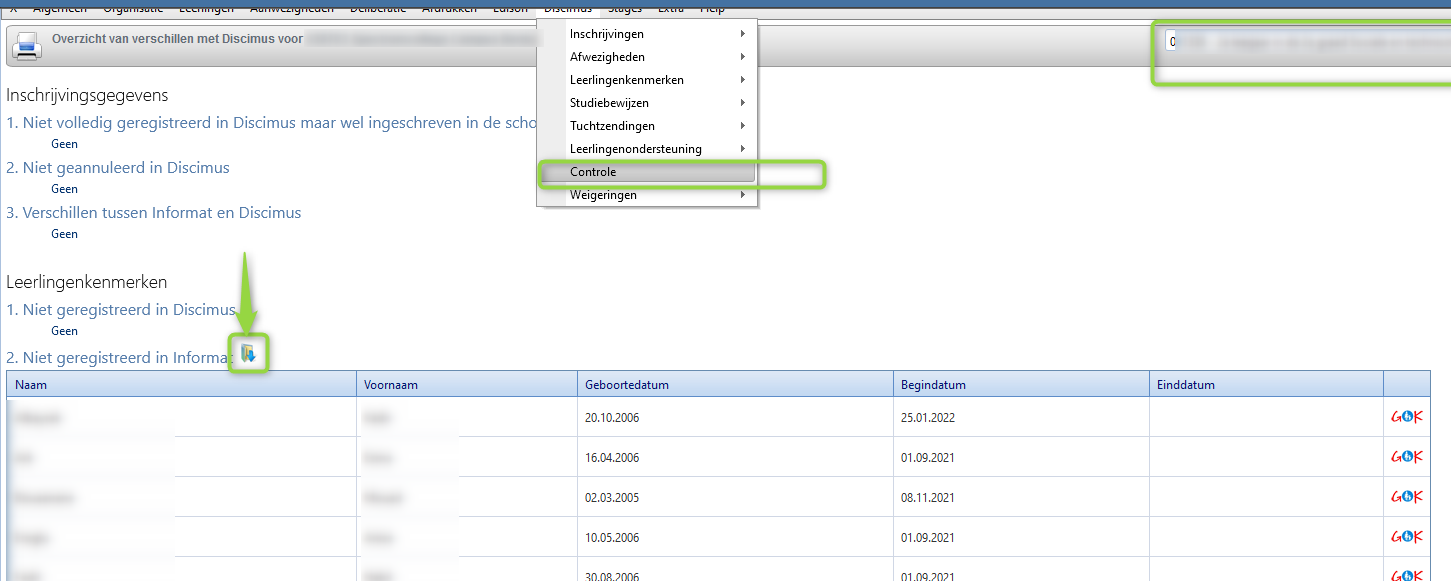Open heading 'Niet geregistreerd in Discimus'
1451x581 pixels.
point(121,310)
